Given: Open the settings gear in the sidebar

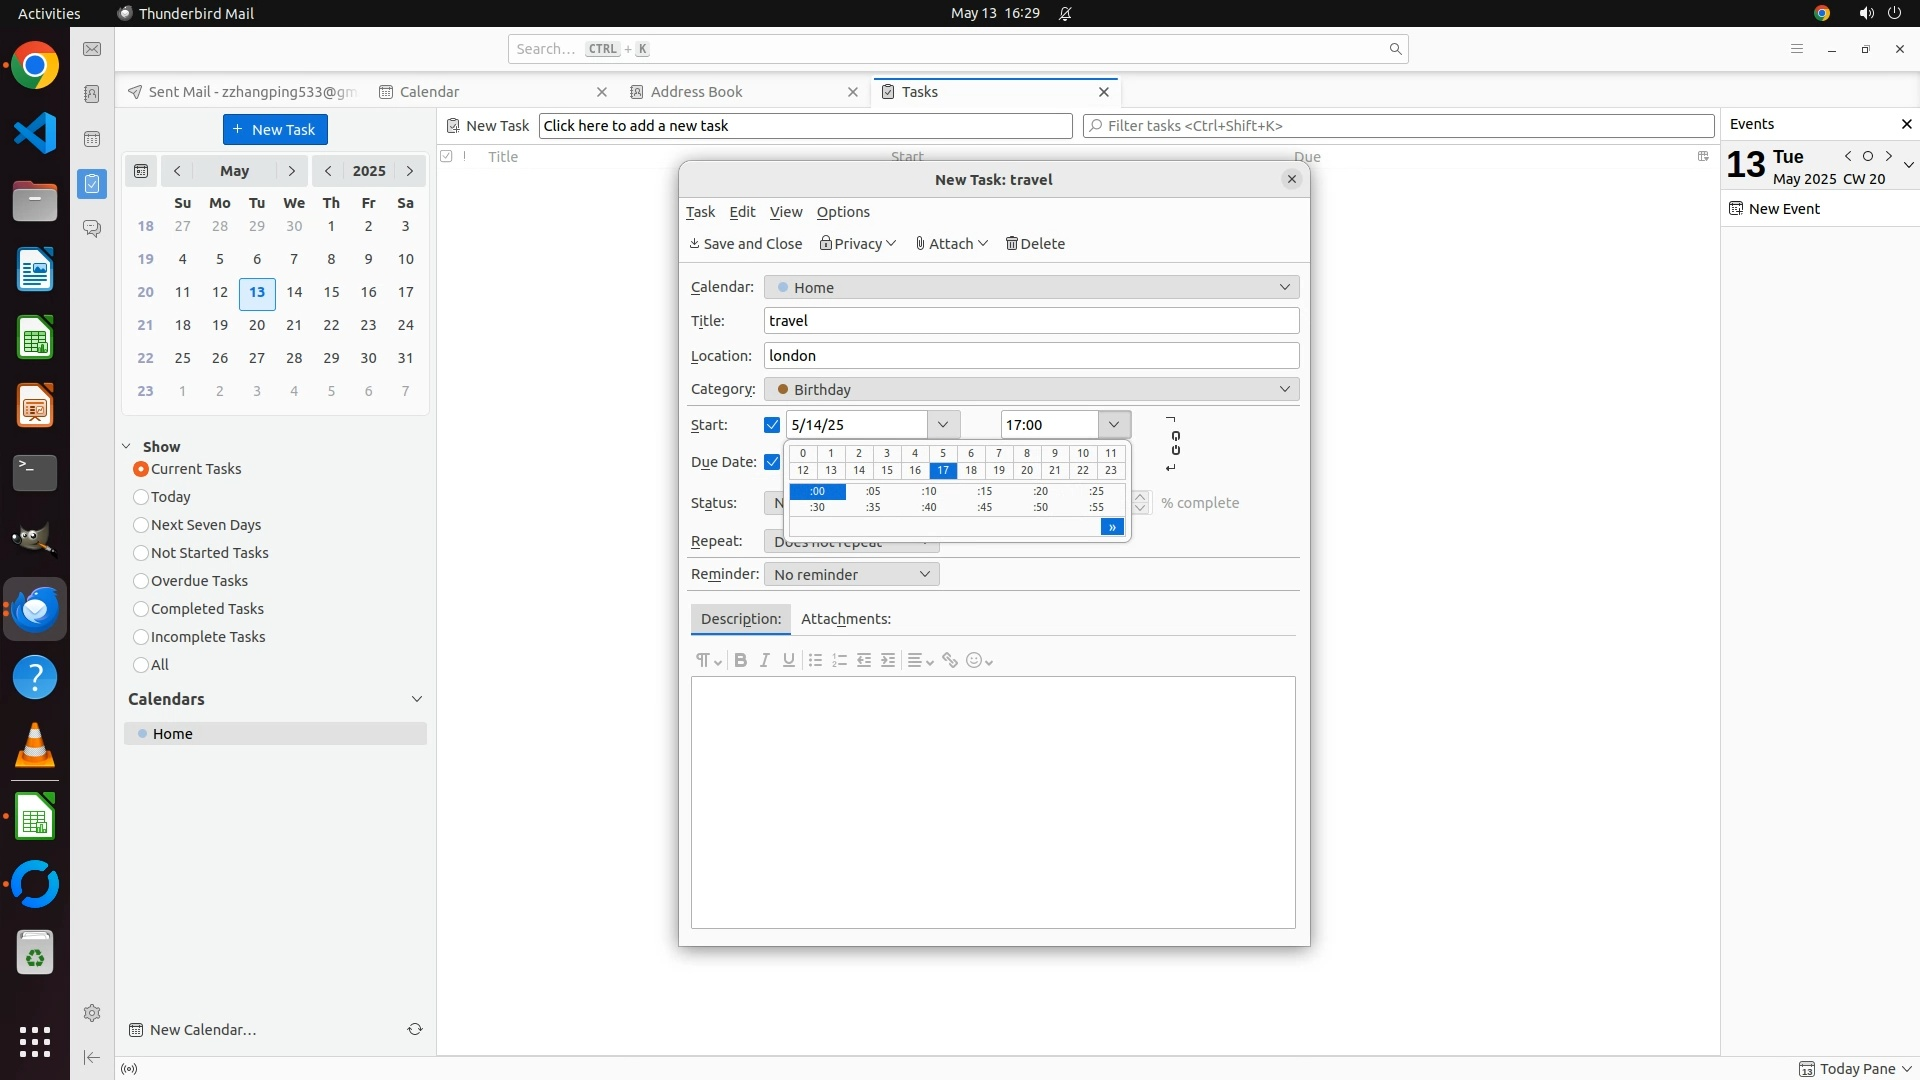Looking at the screenshot, I should point(92,1013).
